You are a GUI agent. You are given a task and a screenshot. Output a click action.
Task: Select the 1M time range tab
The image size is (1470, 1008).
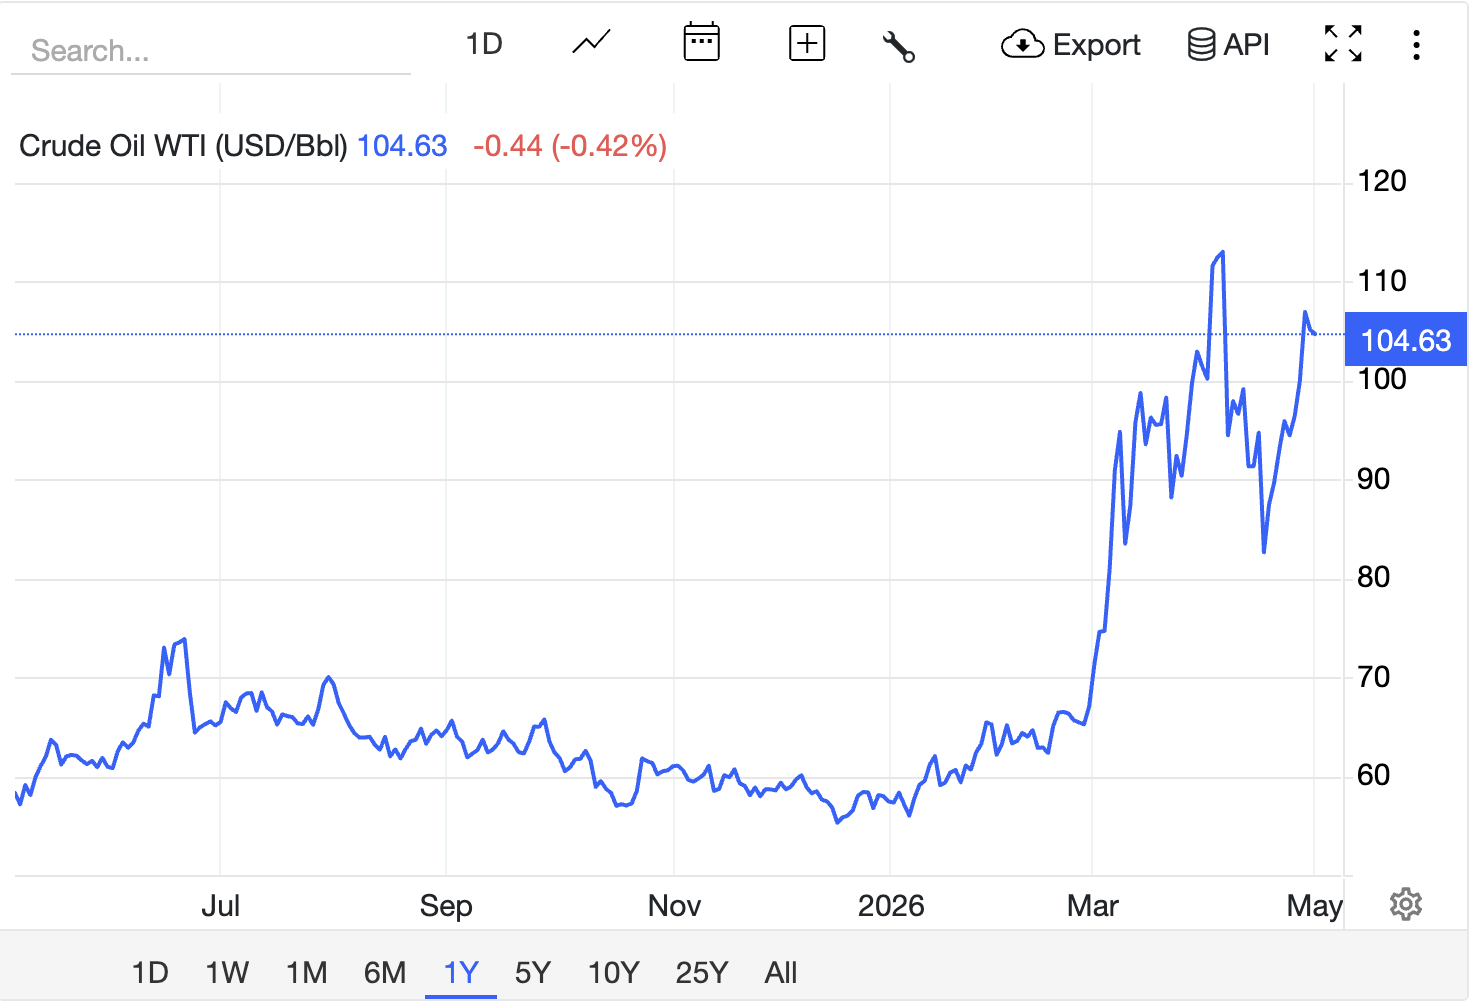(x=306, y=972)
